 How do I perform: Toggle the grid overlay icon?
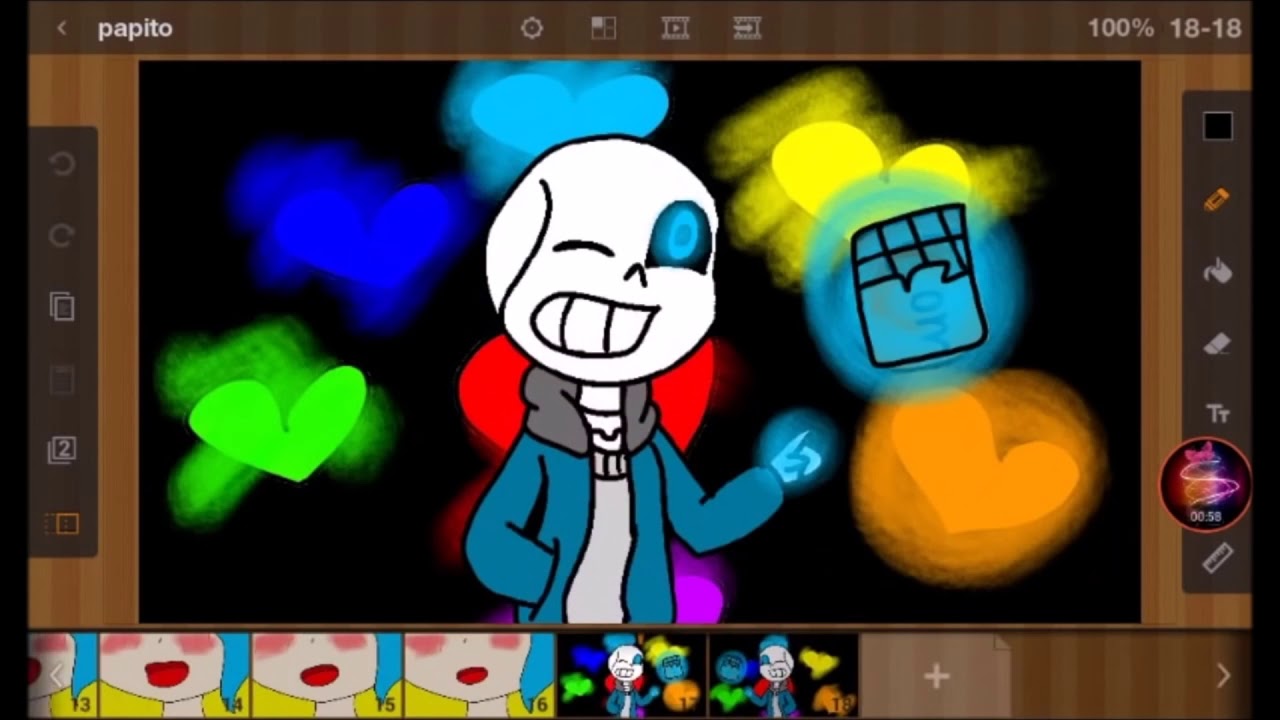click(603, 28)
